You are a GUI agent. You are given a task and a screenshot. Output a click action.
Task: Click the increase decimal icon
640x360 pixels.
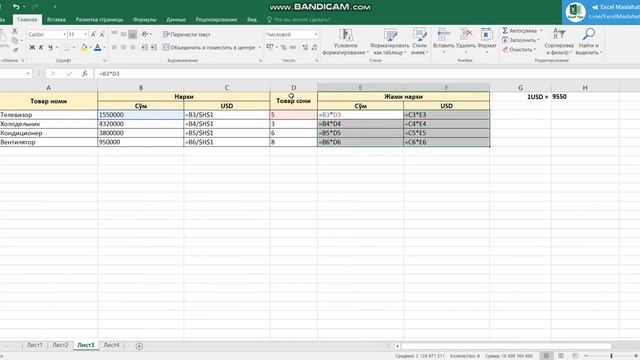305,48
